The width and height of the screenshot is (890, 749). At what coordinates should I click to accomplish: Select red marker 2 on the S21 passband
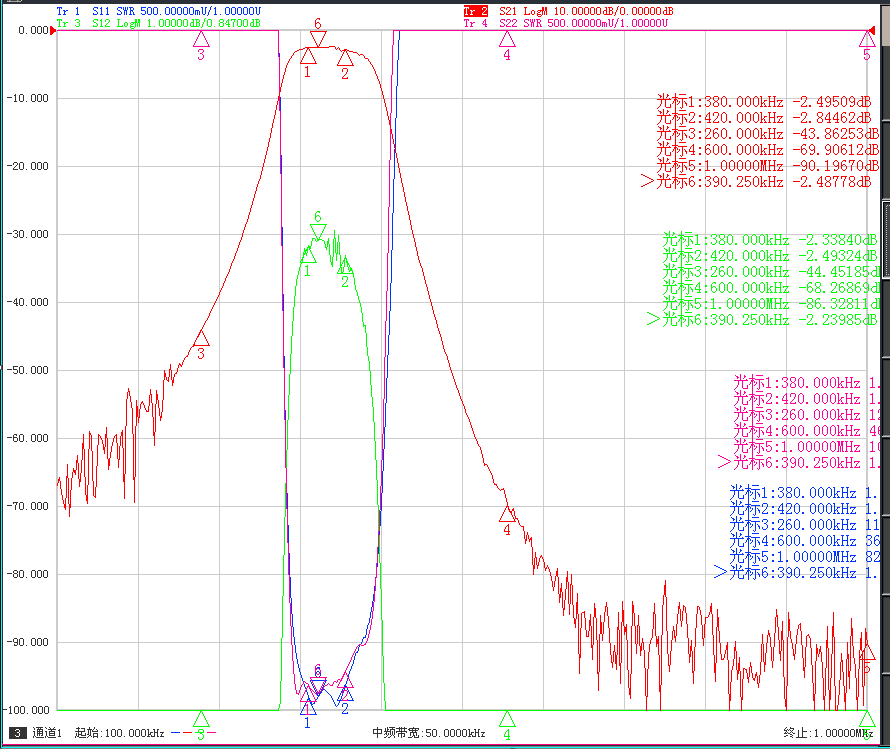pos(345,65)
